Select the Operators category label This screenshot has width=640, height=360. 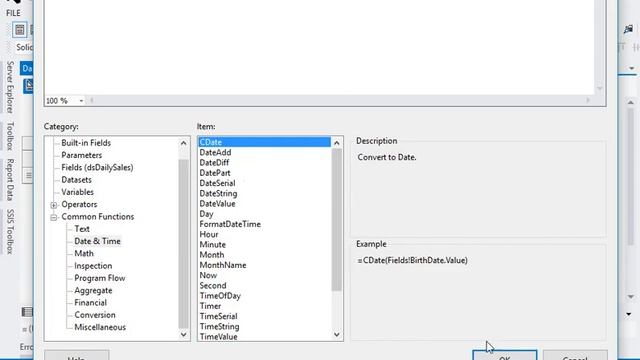(79, 204)
